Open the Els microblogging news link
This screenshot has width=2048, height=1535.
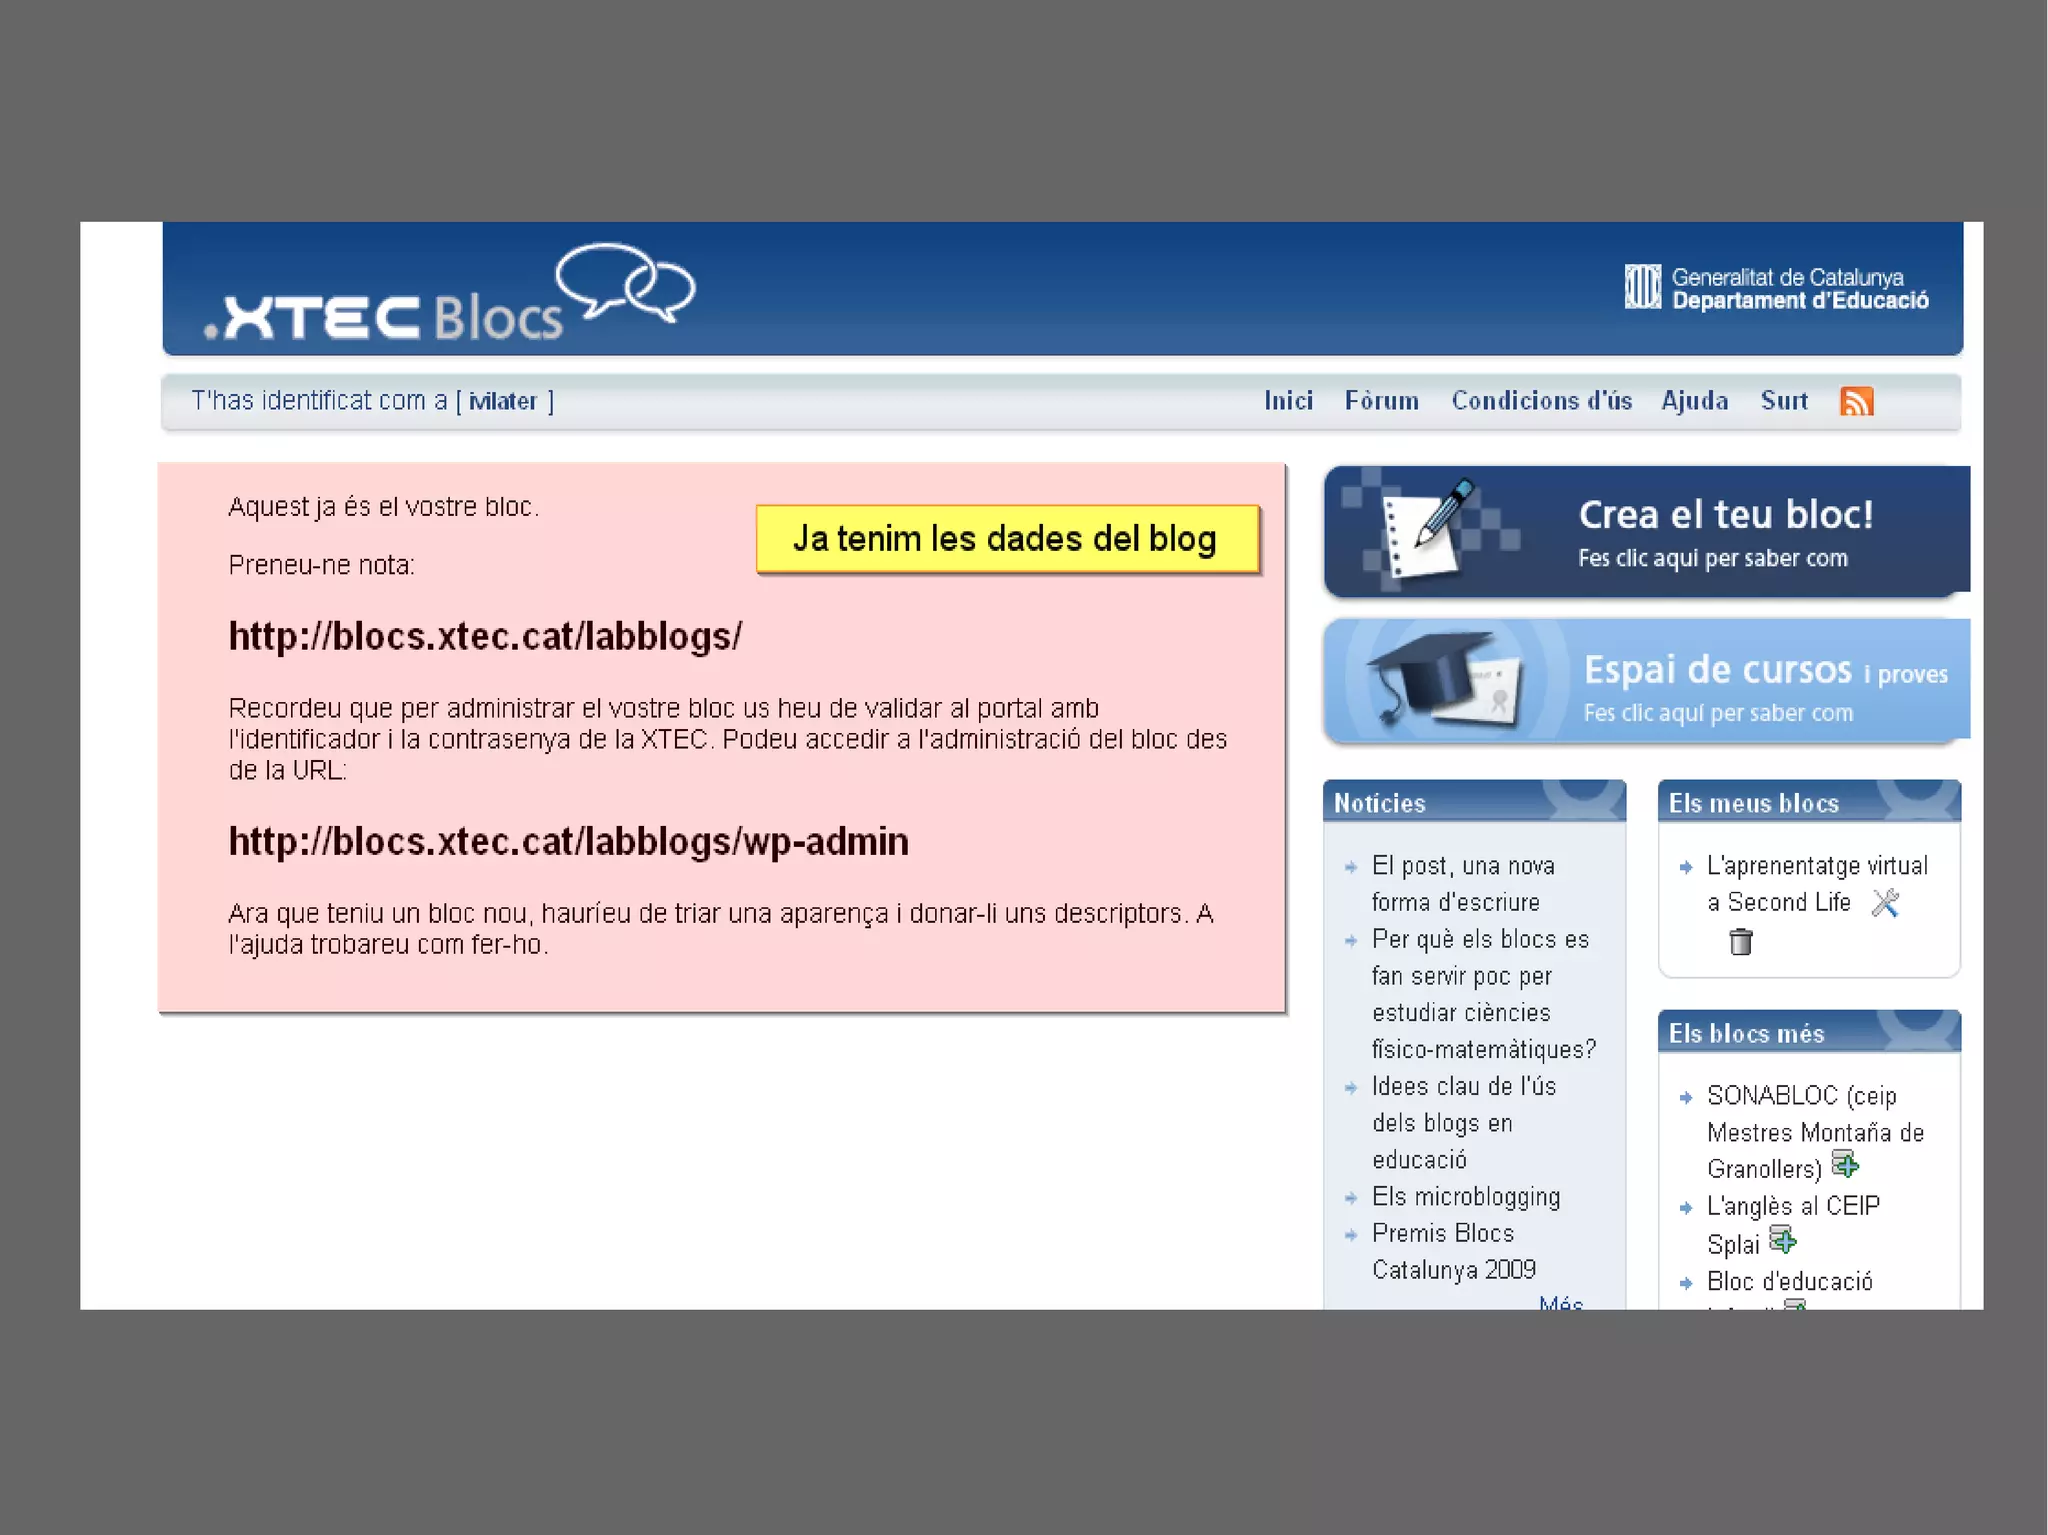point(1465,1197)
